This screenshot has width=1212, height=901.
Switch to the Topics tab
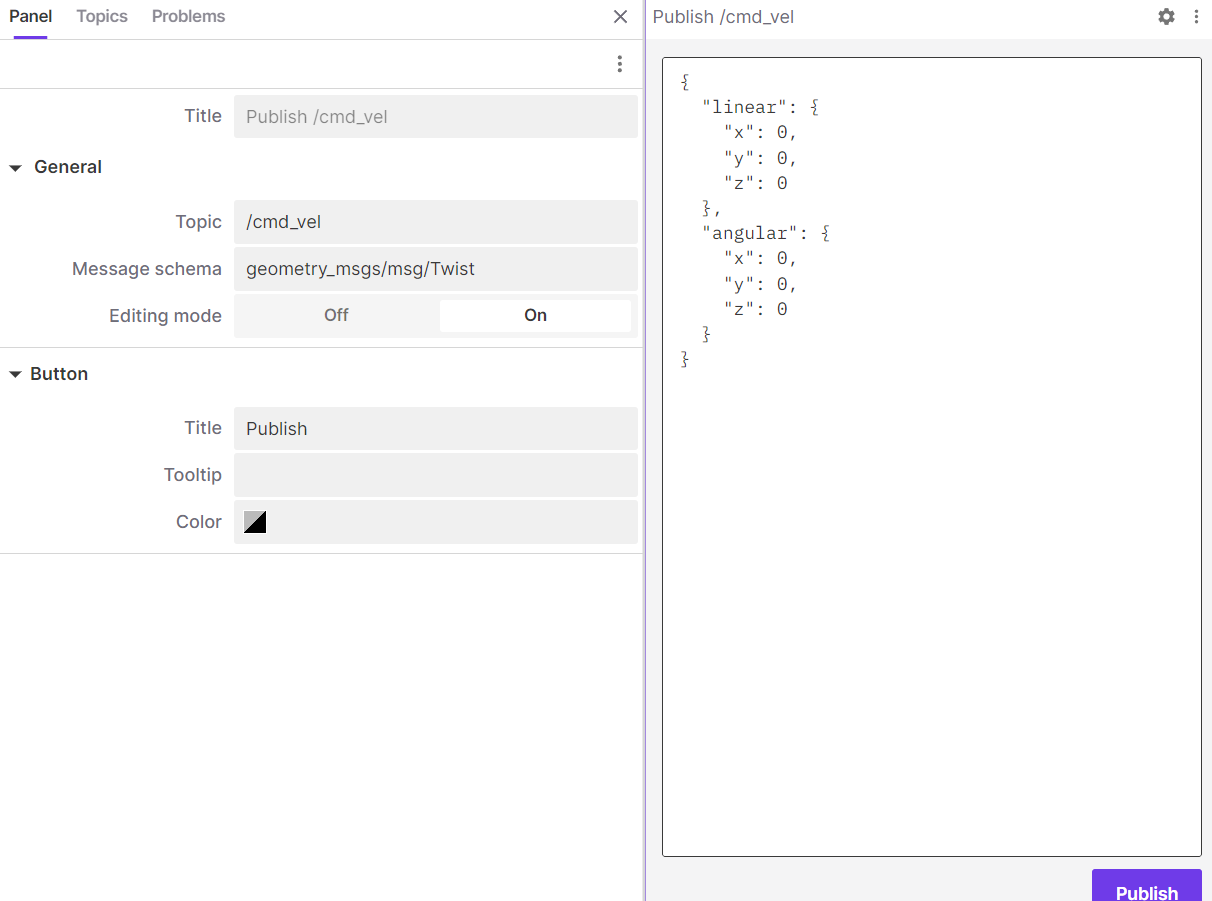pos(102,17)
